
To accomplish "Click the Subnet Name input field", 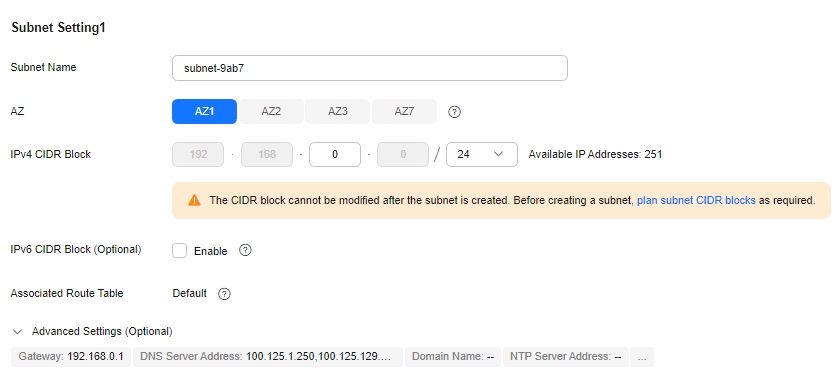I will [x=370, y=68].
